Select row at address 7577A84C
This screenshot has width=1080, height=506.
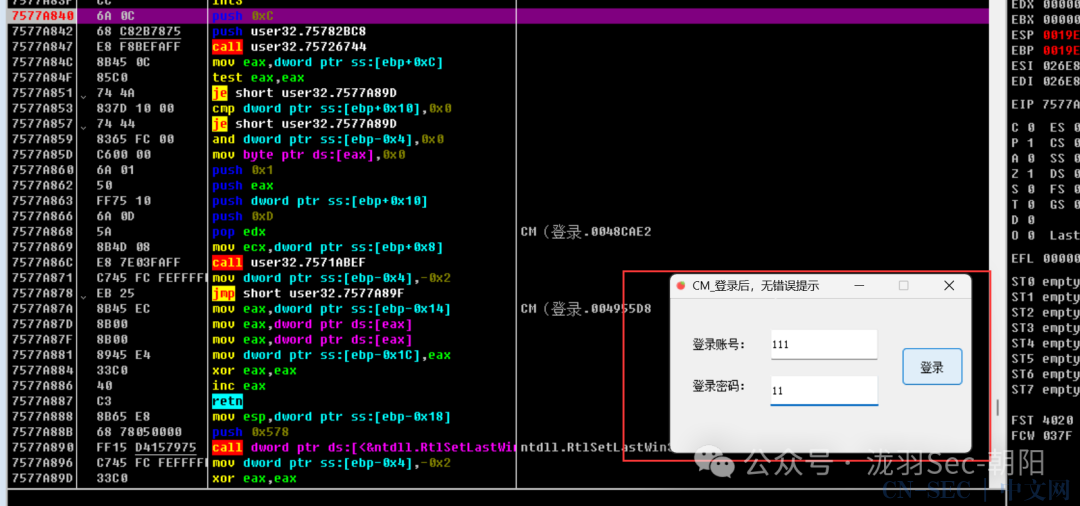point(498,62)
